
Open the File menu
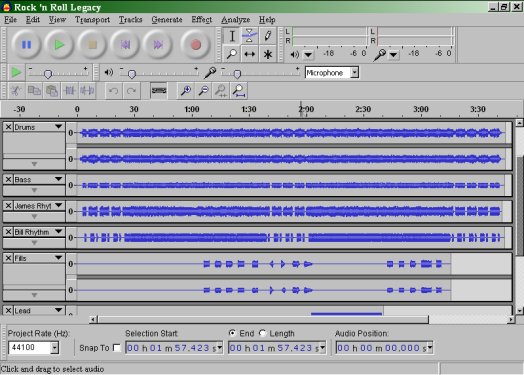coord(10,20)
